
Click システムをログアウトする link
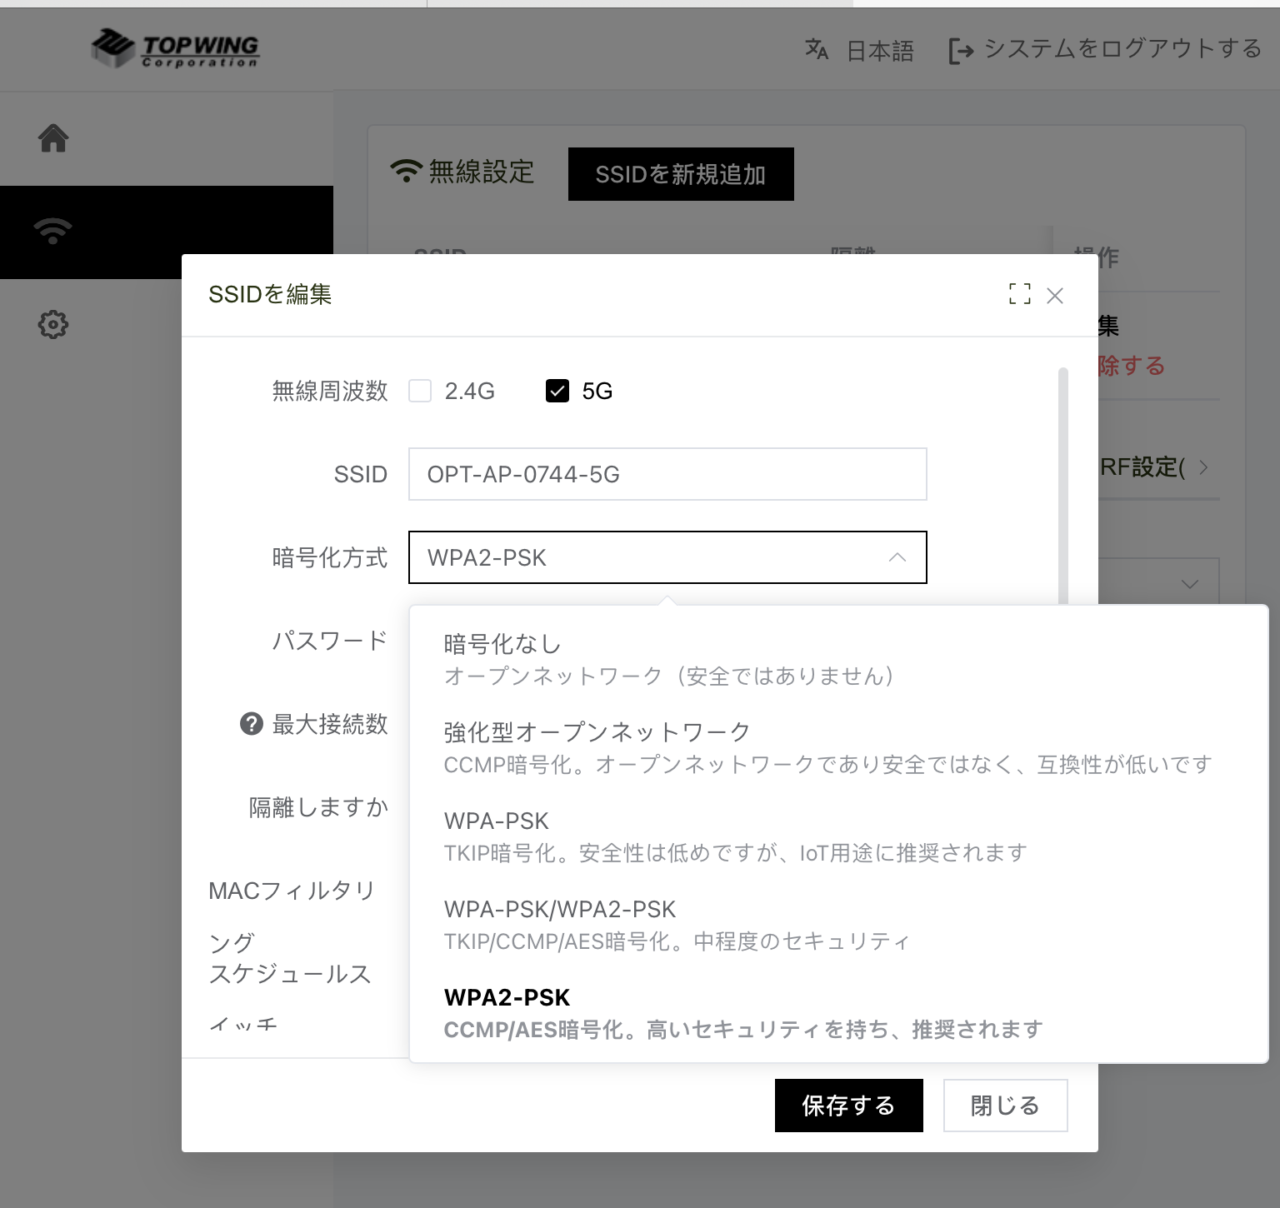click(x=1122, y=49)
